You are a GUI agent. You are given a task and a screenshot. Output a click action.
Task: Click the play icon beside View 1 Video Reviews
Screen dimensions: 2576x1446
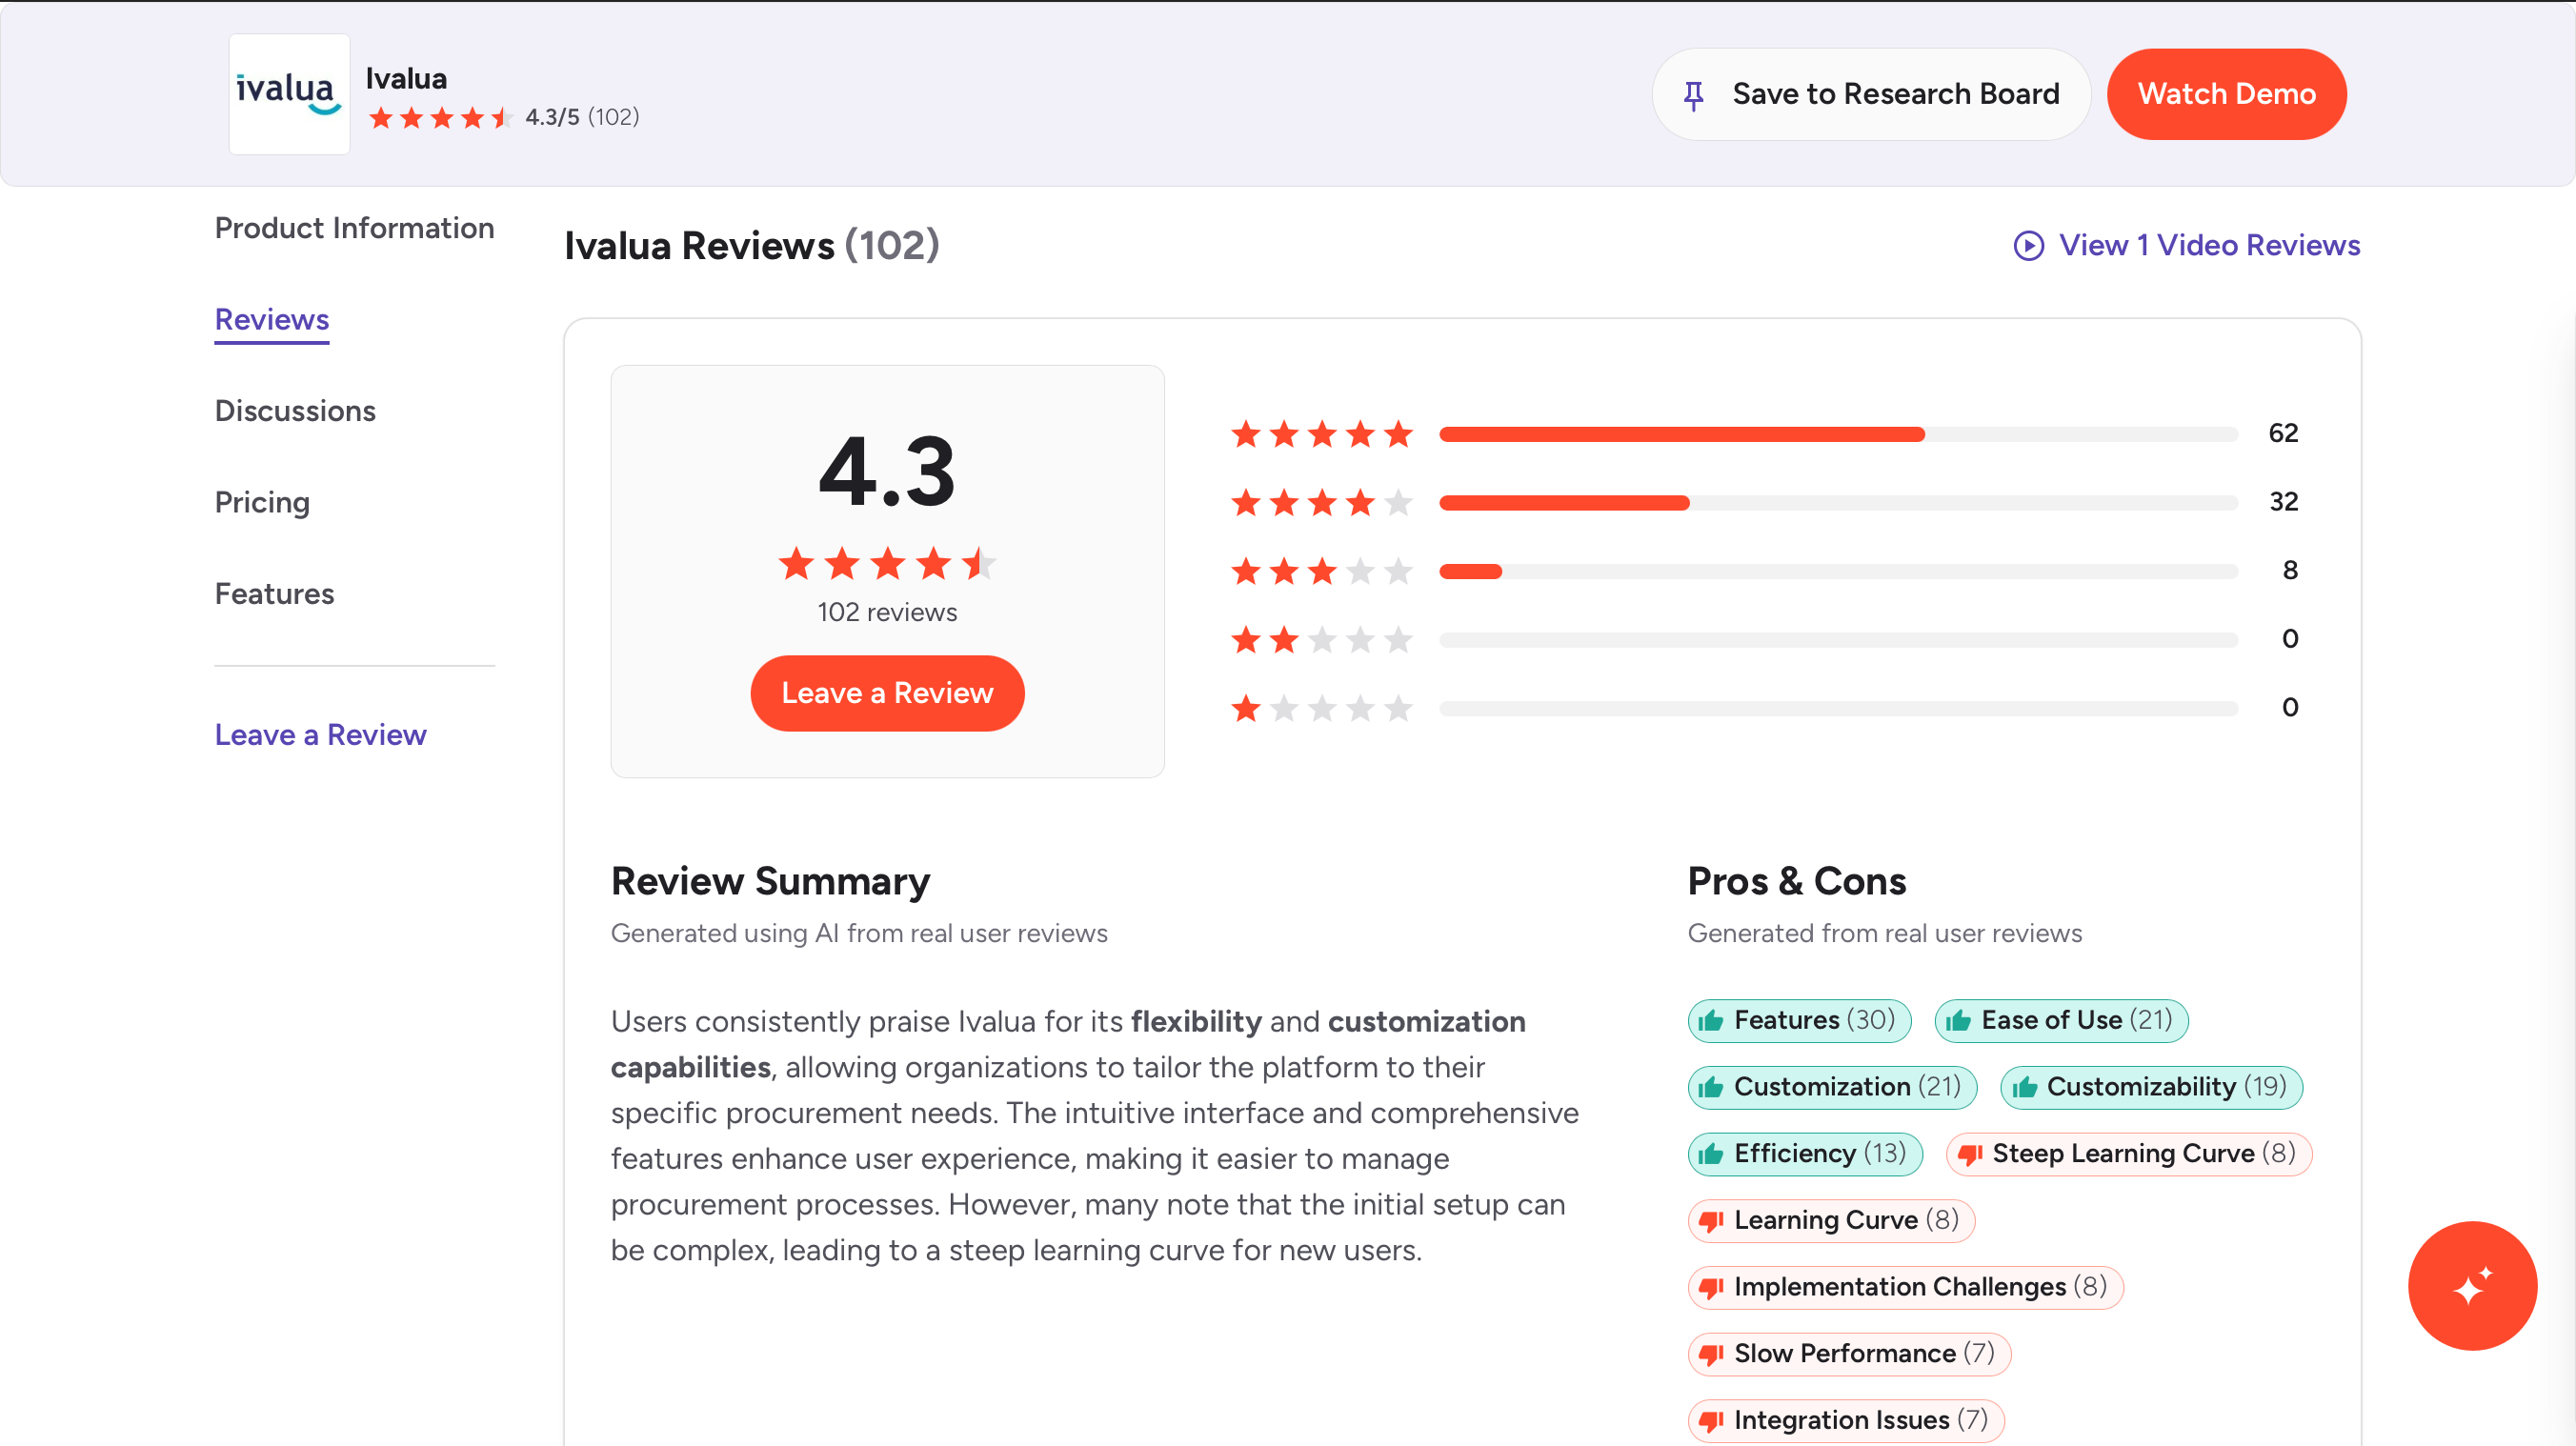[x=2028, y=246]
